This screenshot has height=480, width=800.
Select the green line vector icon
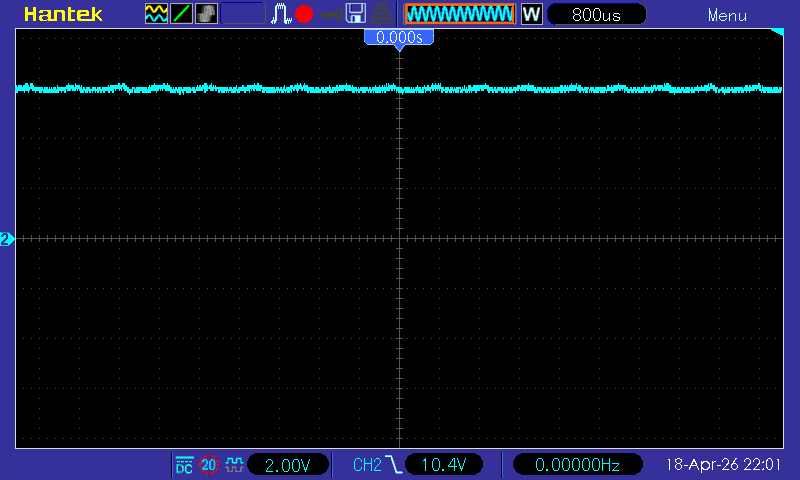click(x=182, y=14)
